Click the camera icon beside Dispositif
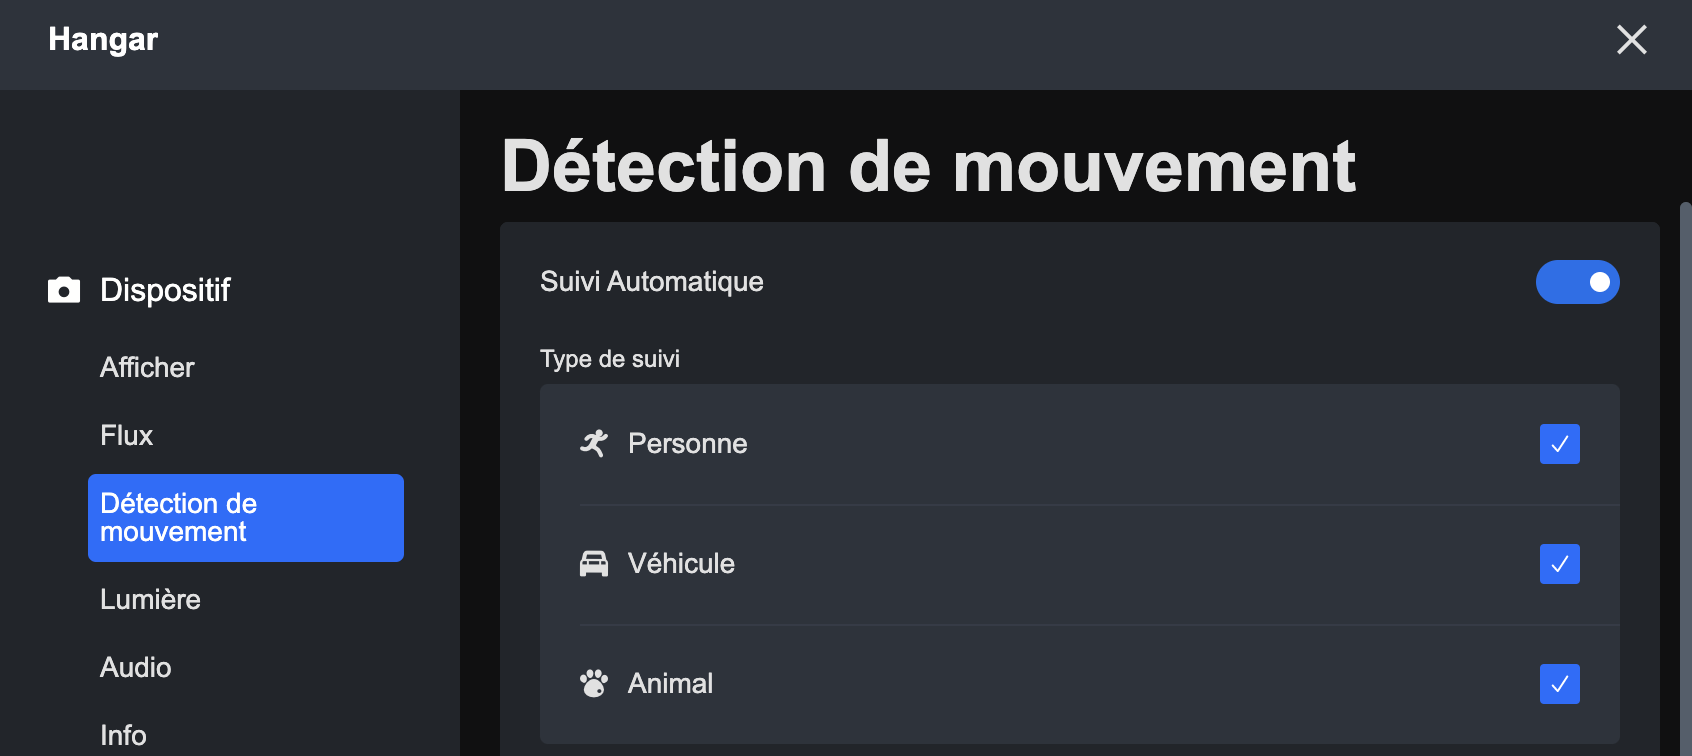 point(64,290)
